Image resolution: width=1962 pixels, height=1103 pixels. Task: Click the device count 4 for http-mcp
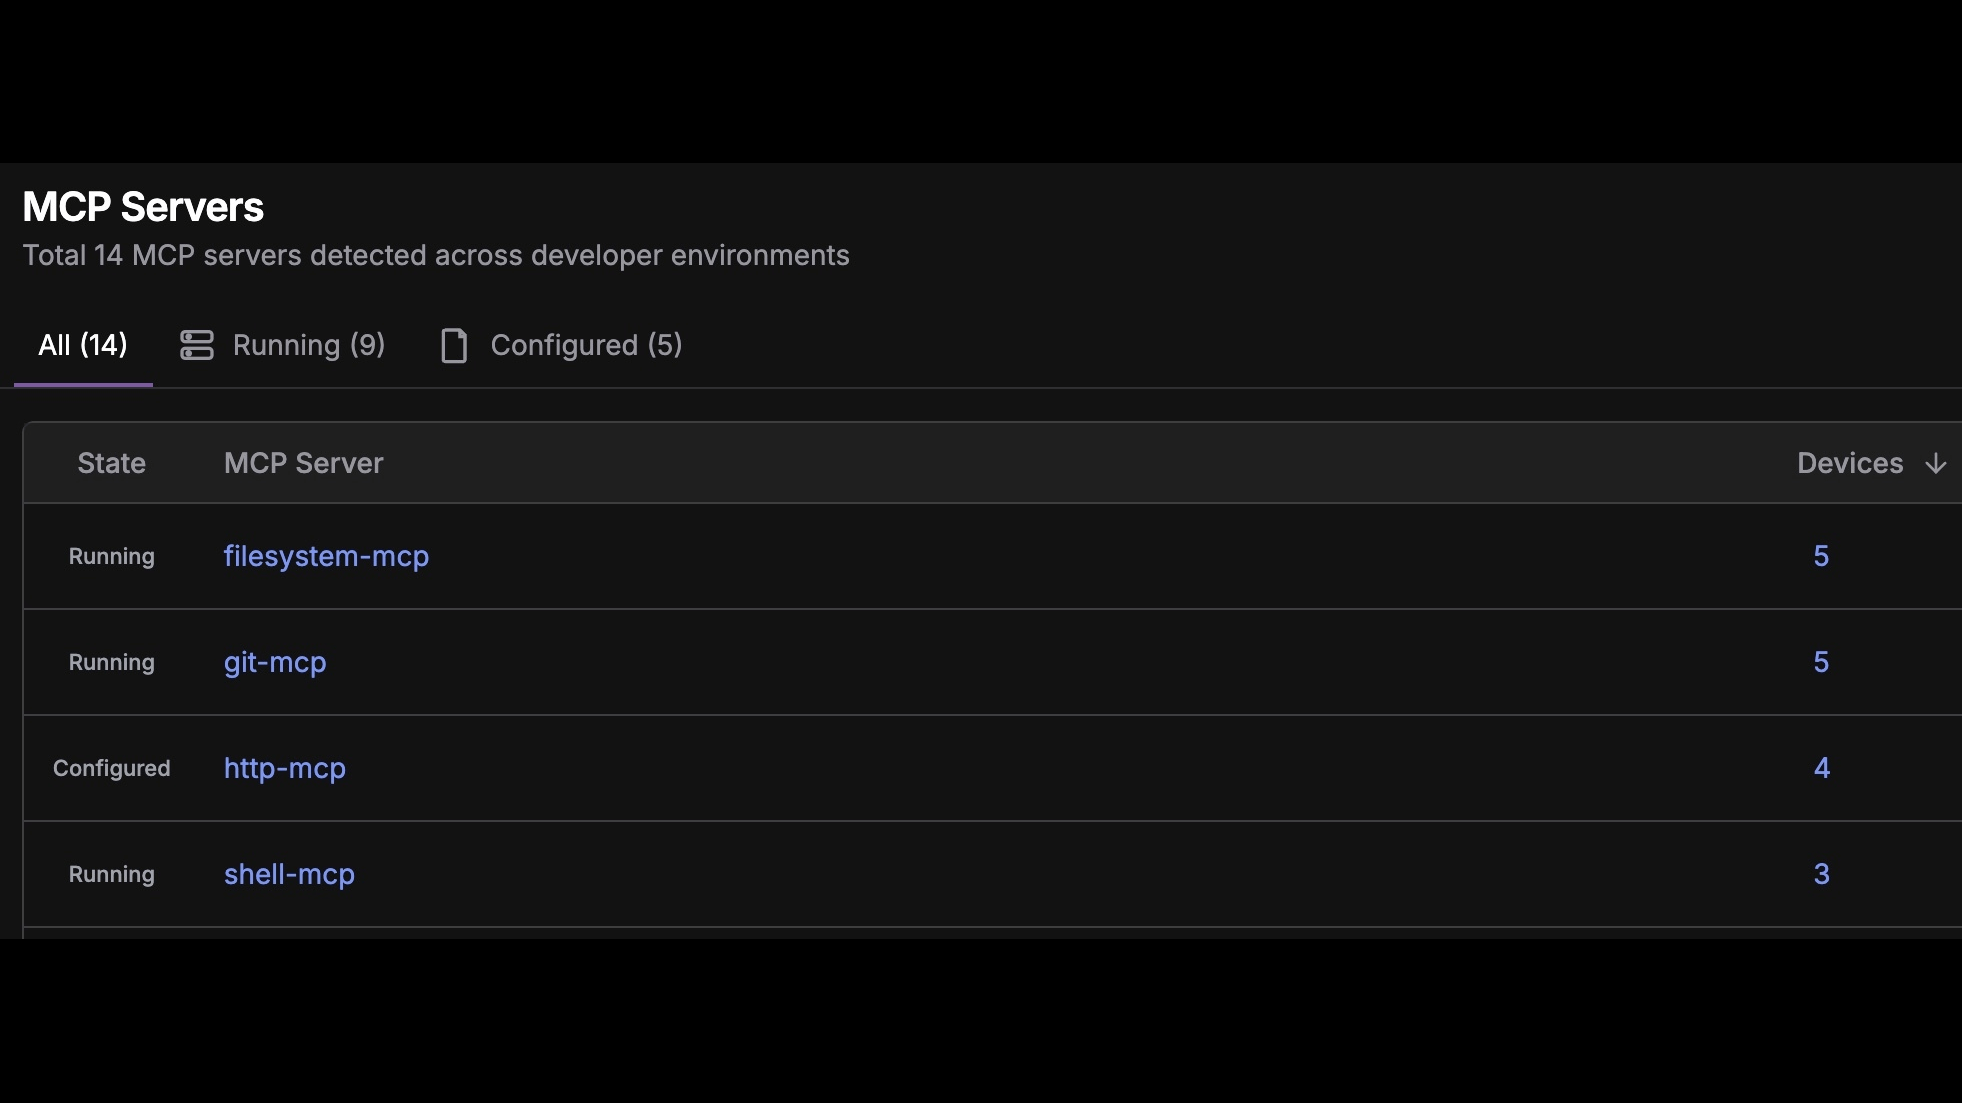point(1821,768)
